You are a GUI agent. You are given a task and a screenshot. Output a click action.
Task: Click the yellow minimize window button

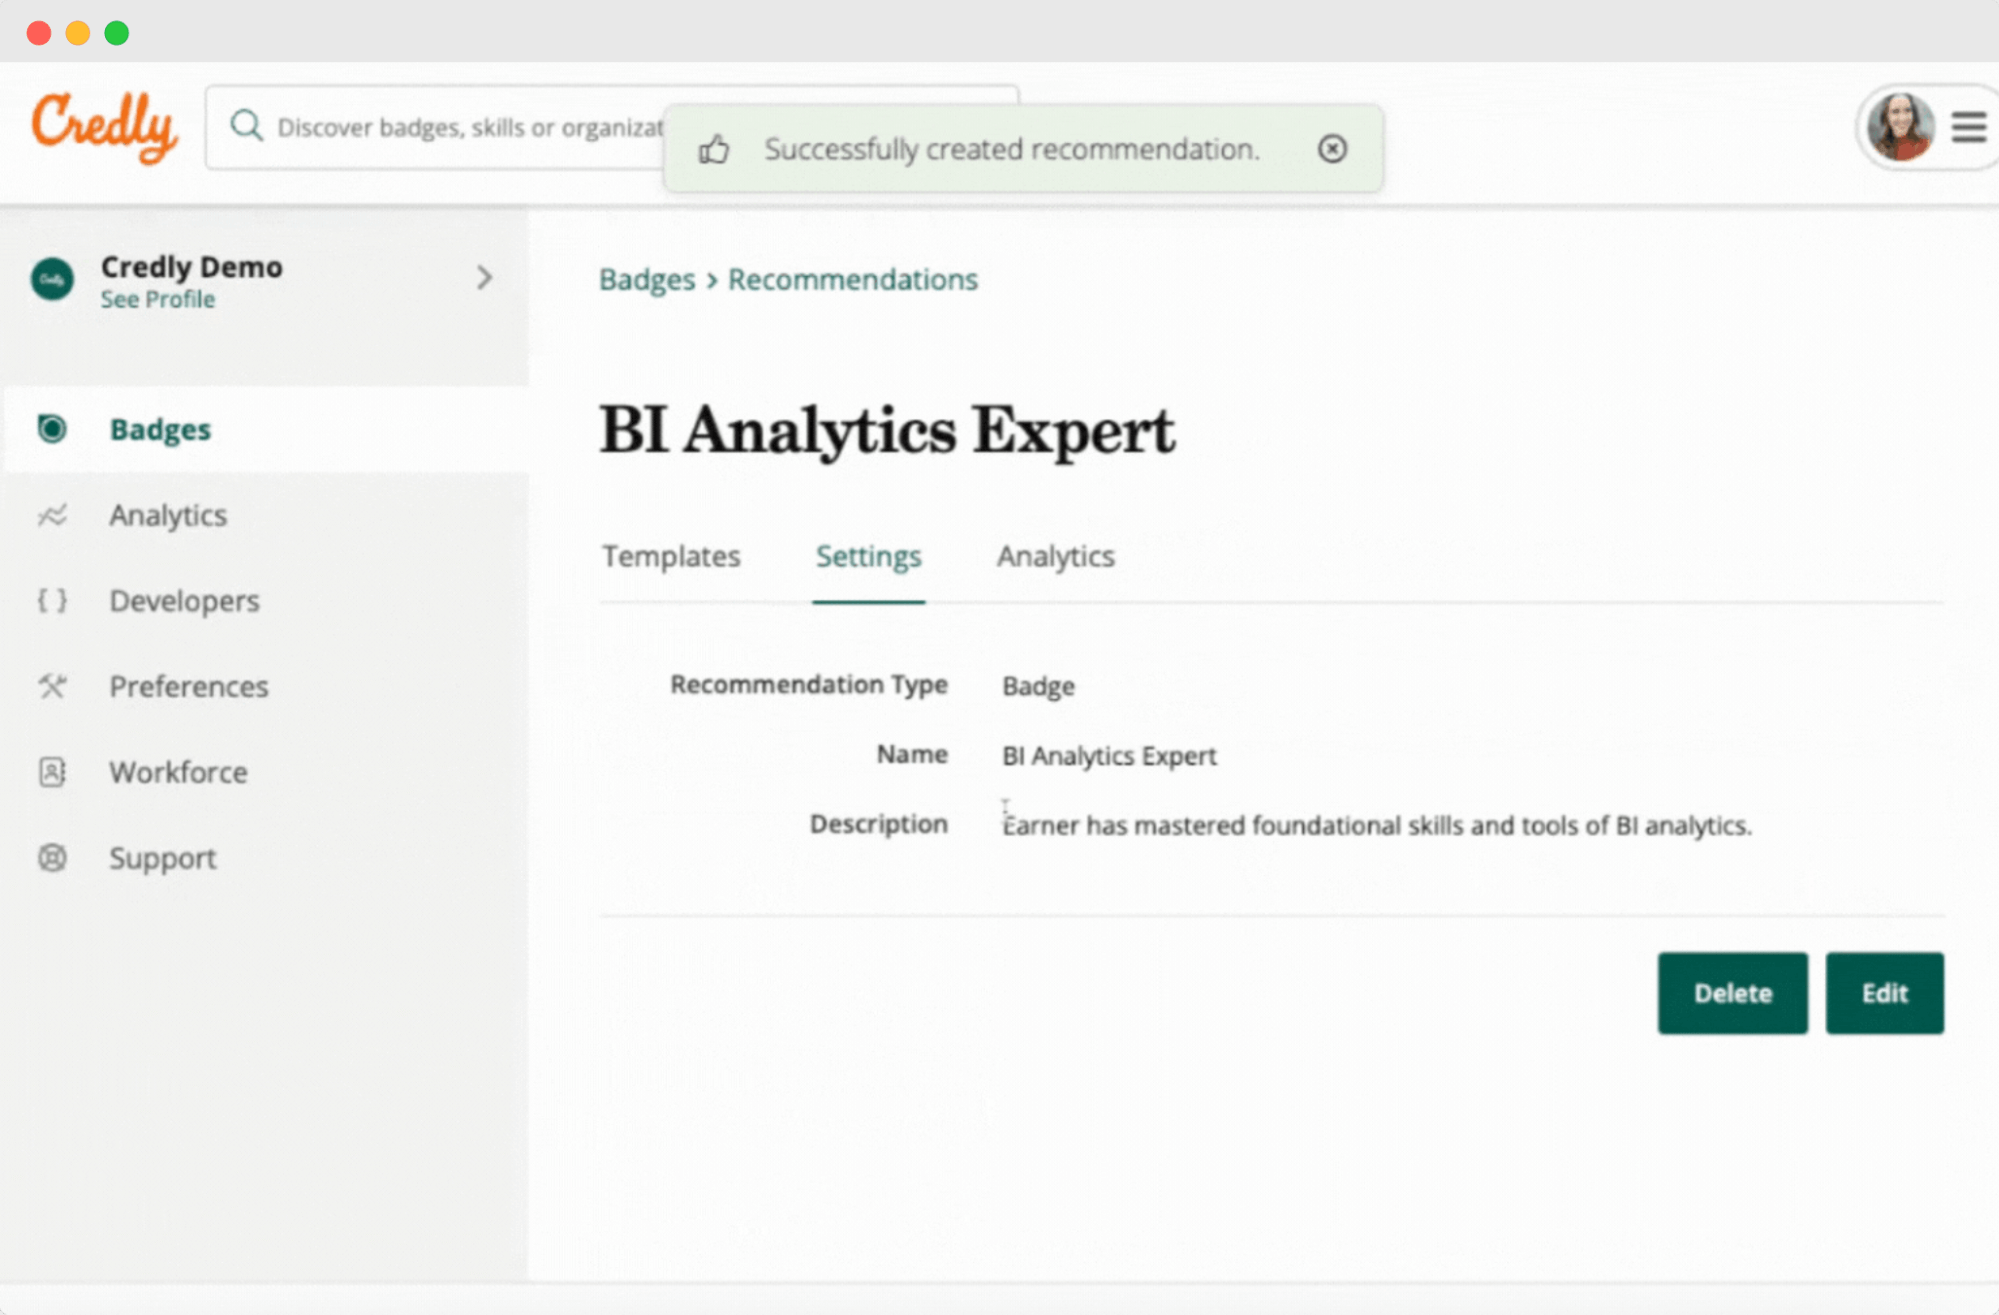click(x=78, y=33)
